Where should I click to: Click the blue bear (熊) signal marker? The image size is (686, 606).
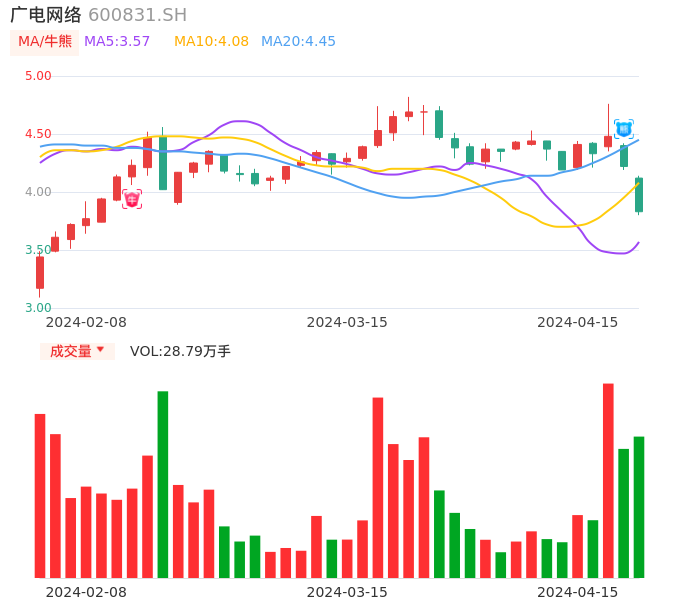pos(623,129)
